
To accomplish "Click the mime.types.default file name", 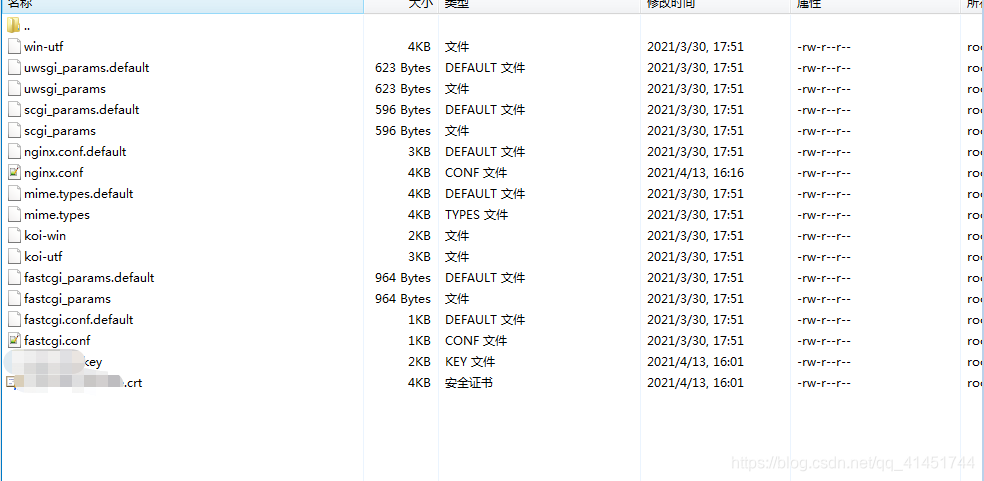I will (78, 194).
